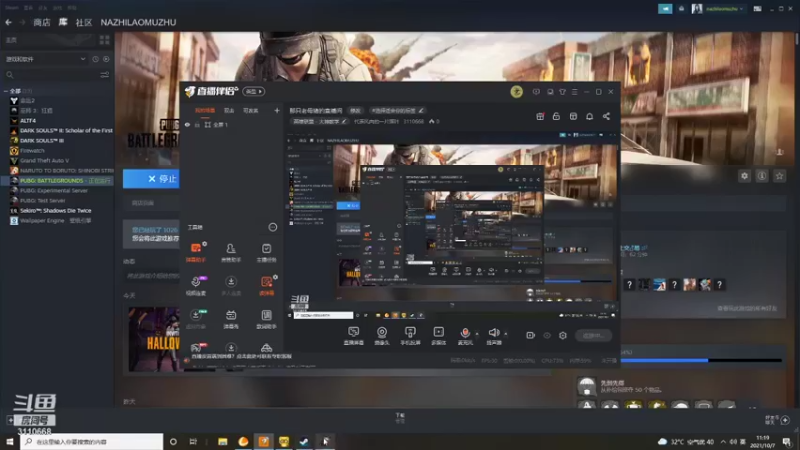Go back with Steam back arrow
Viewport: 800px width, 450px height.
[9, 22]
